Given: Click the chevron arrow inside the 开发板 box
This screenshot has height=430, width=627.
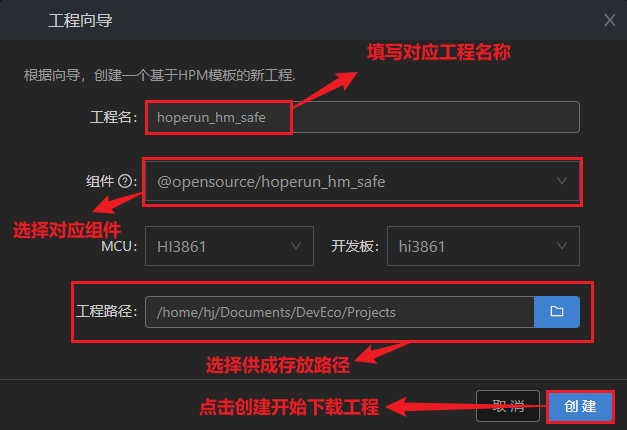Looking at the screenshot, I should (562, 246).
